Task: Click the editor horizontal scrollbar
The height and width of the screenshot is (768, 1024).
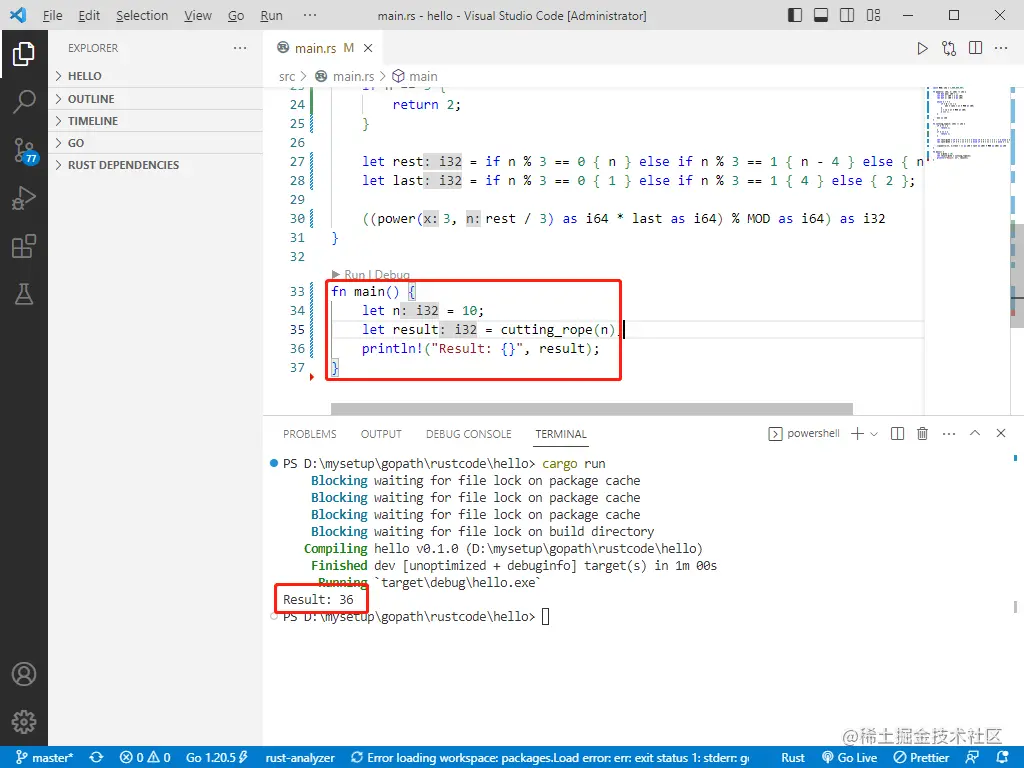Action: (x=592, y=409)
